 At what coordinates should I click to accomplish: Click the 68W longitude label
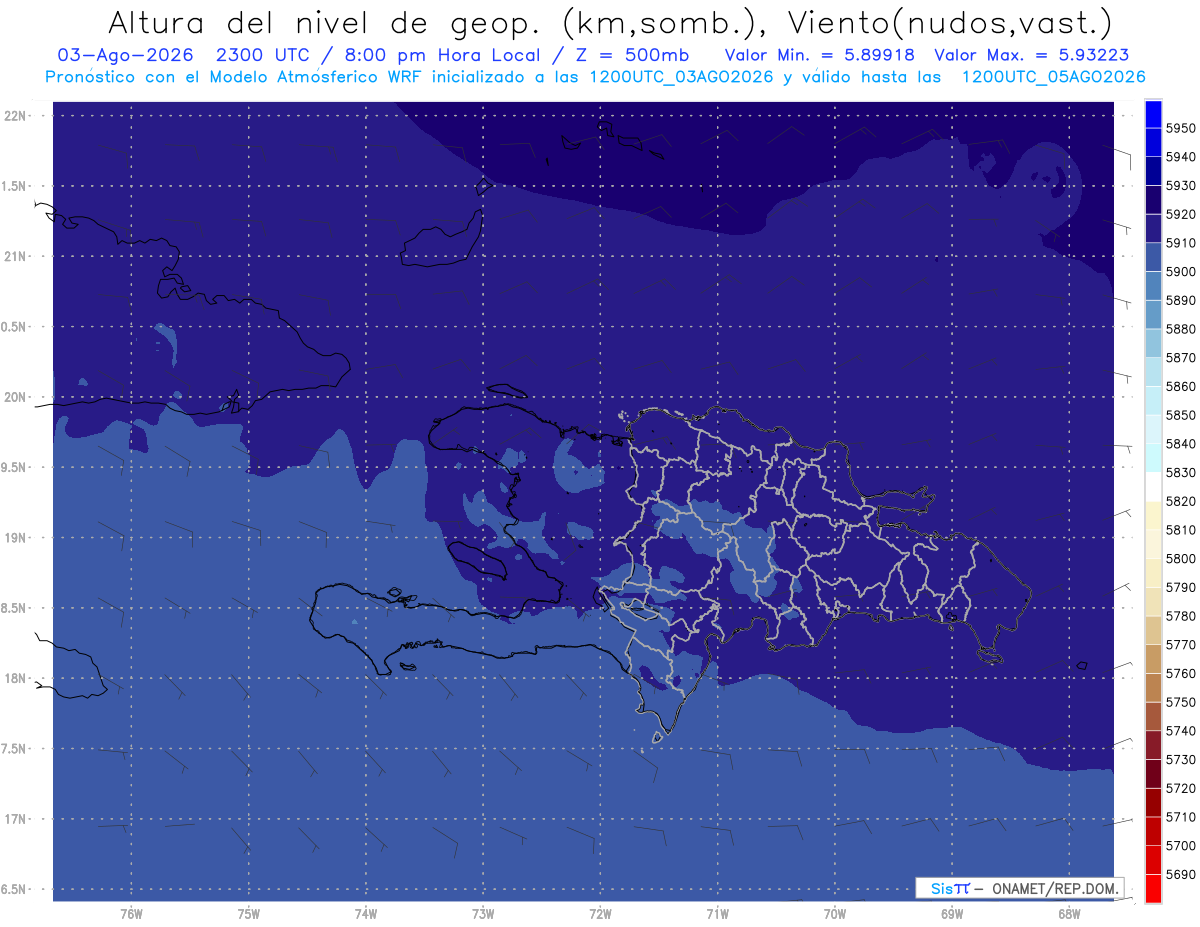pos(1069,914)
